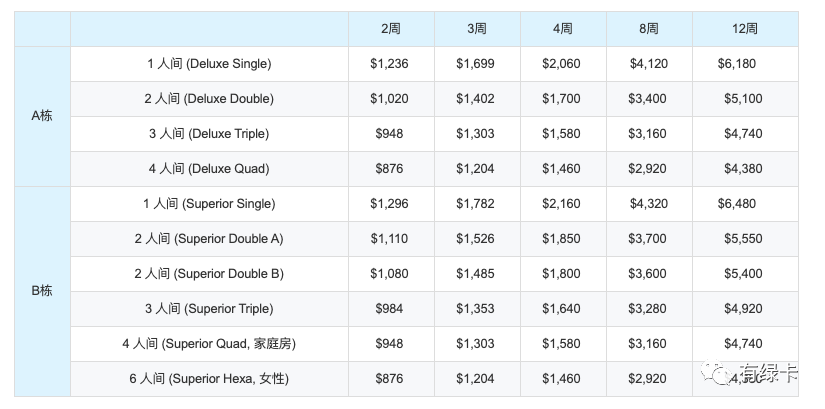Select the 2周 column header
The height and width of the screenshot is (409, 825).
click(x=391, y=29)
